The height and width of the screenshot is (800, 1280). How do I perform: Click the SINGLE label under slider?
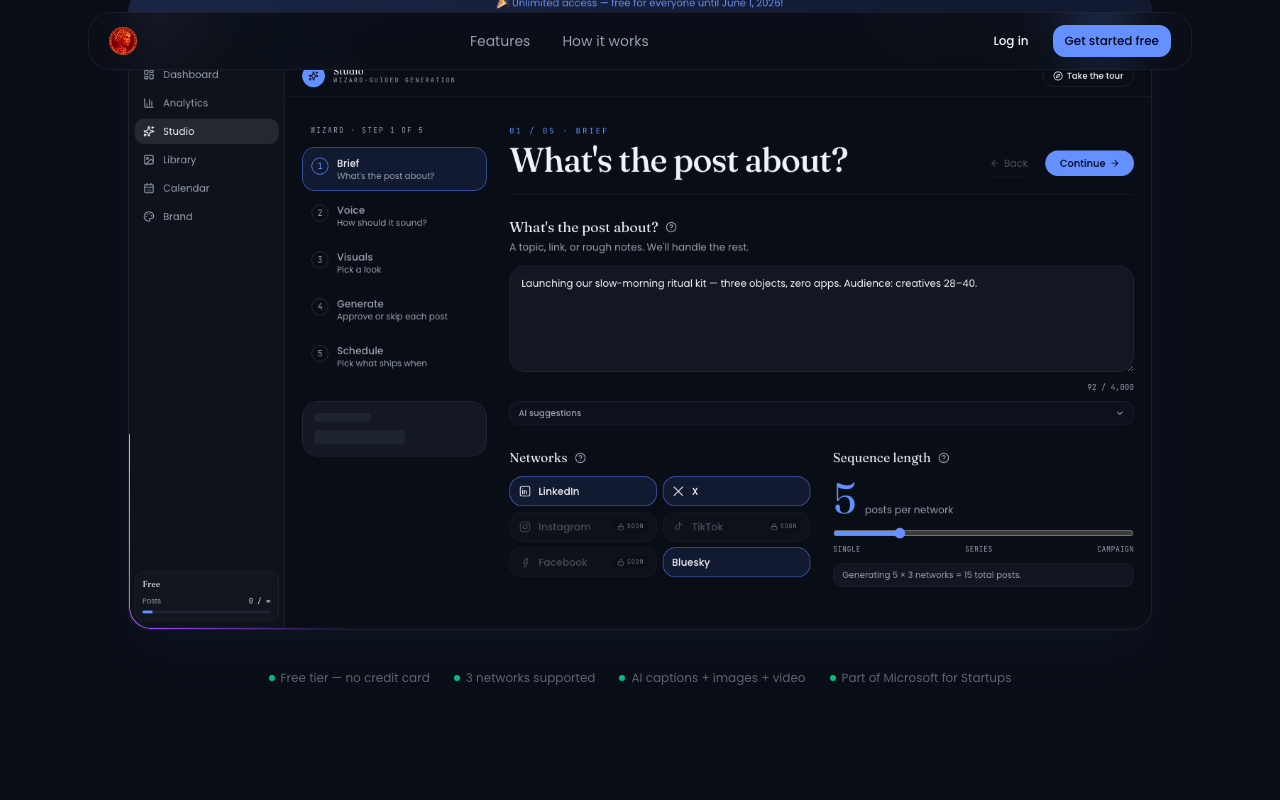[x=847, y=549]
